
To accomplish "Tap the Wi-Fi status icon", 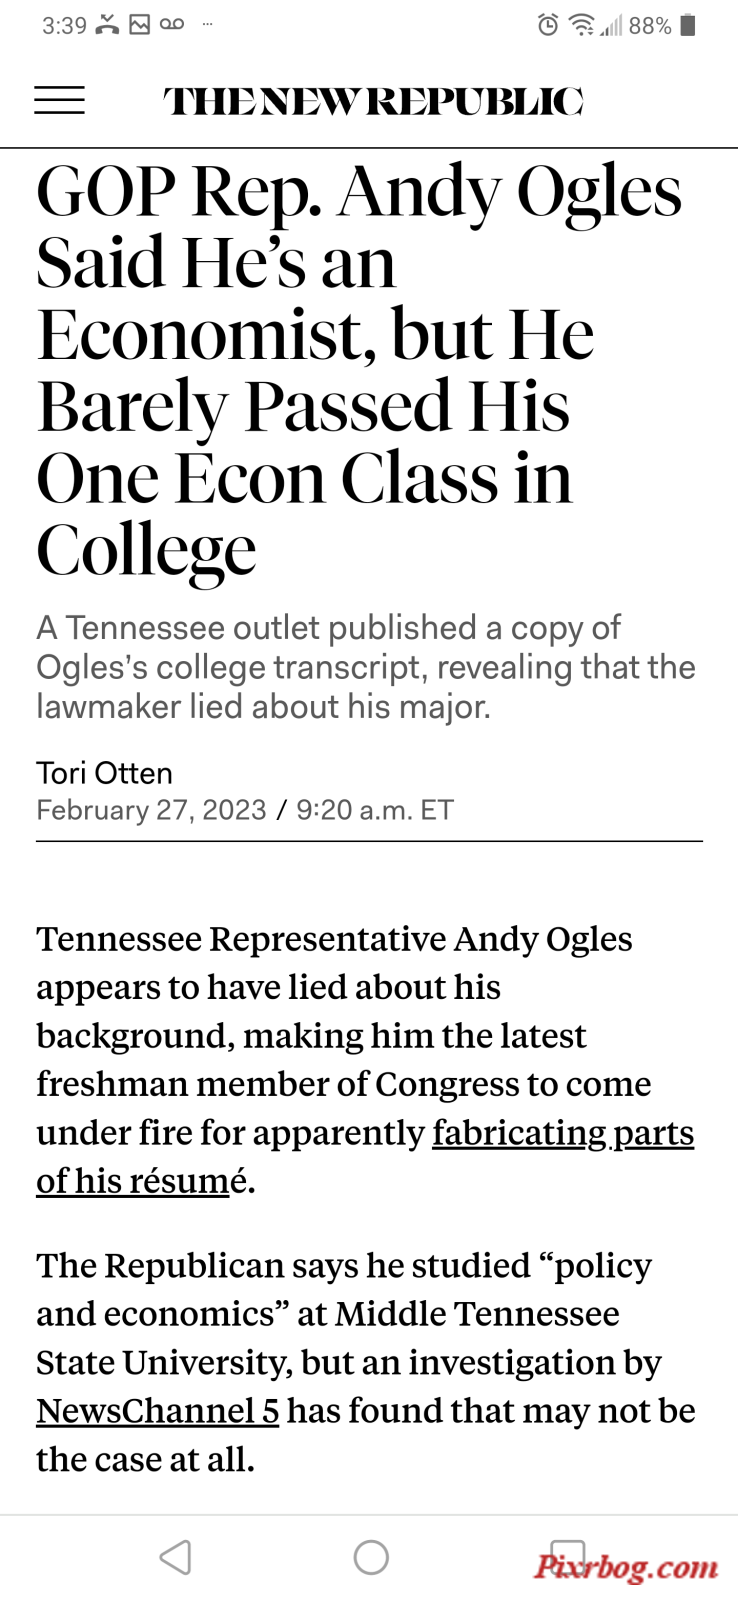I will pyautogui.click(x=581, y=25).
